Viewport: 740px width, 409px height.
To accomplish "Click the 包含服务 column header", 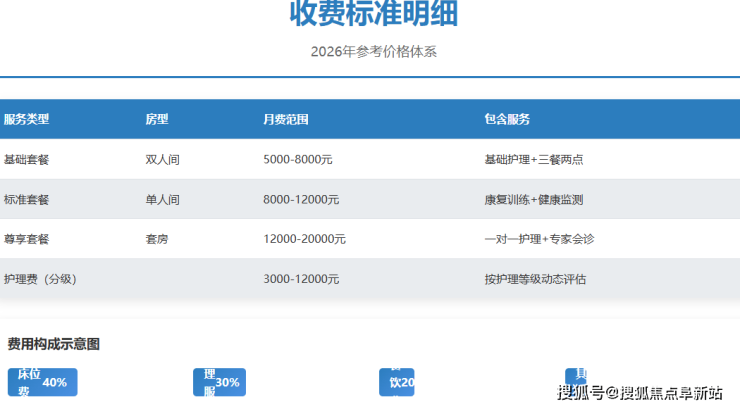I will tap(507, 119).
